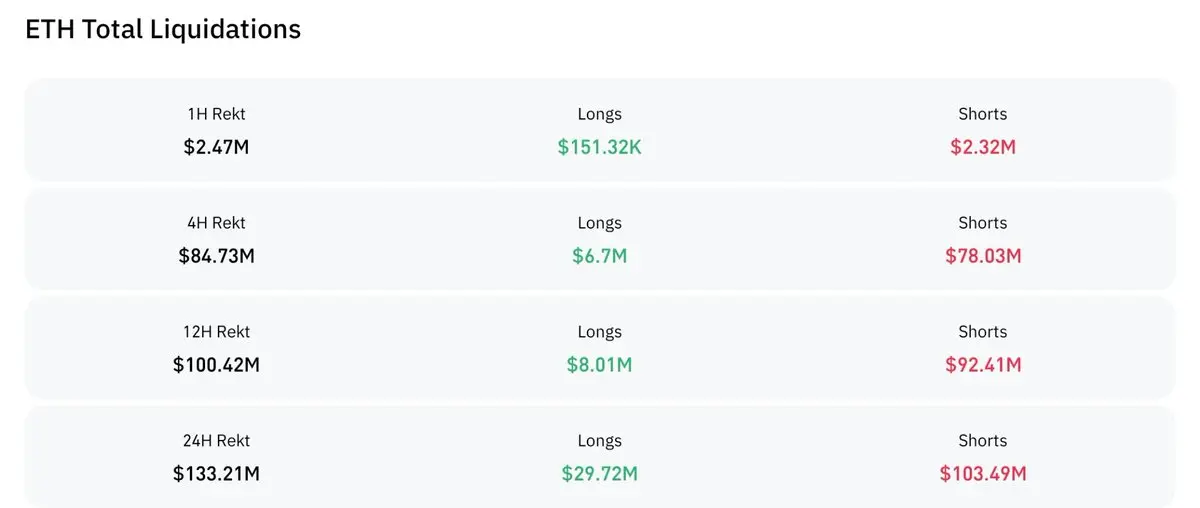
Task: Select the 4H Rekt label
Action: (x=216, y=223)
